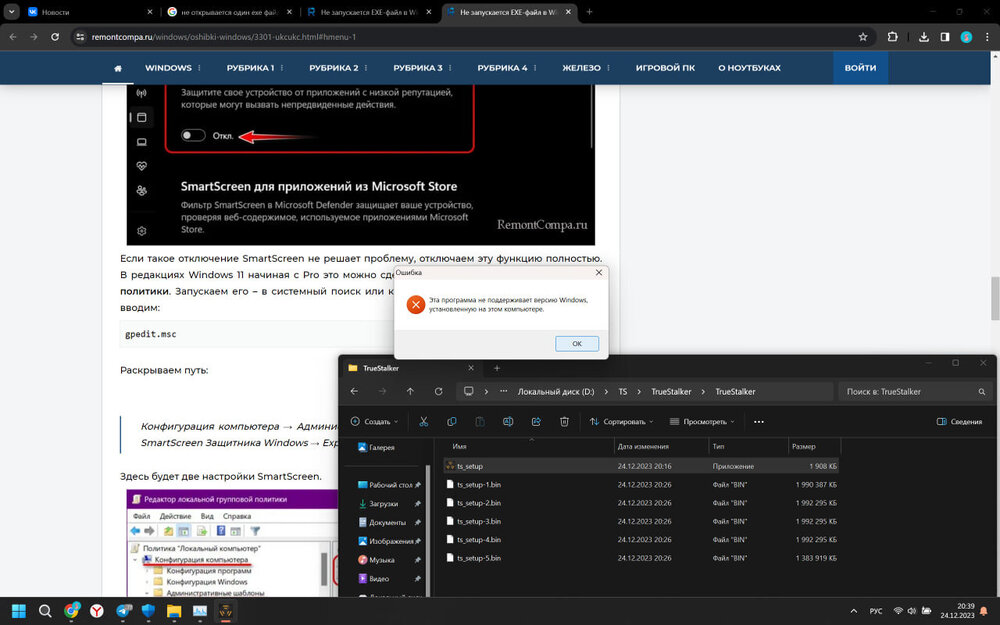Click the Delete trash icon in Explorer
1000x625 pixels.
pyautogui.click(x=565, y=422)
